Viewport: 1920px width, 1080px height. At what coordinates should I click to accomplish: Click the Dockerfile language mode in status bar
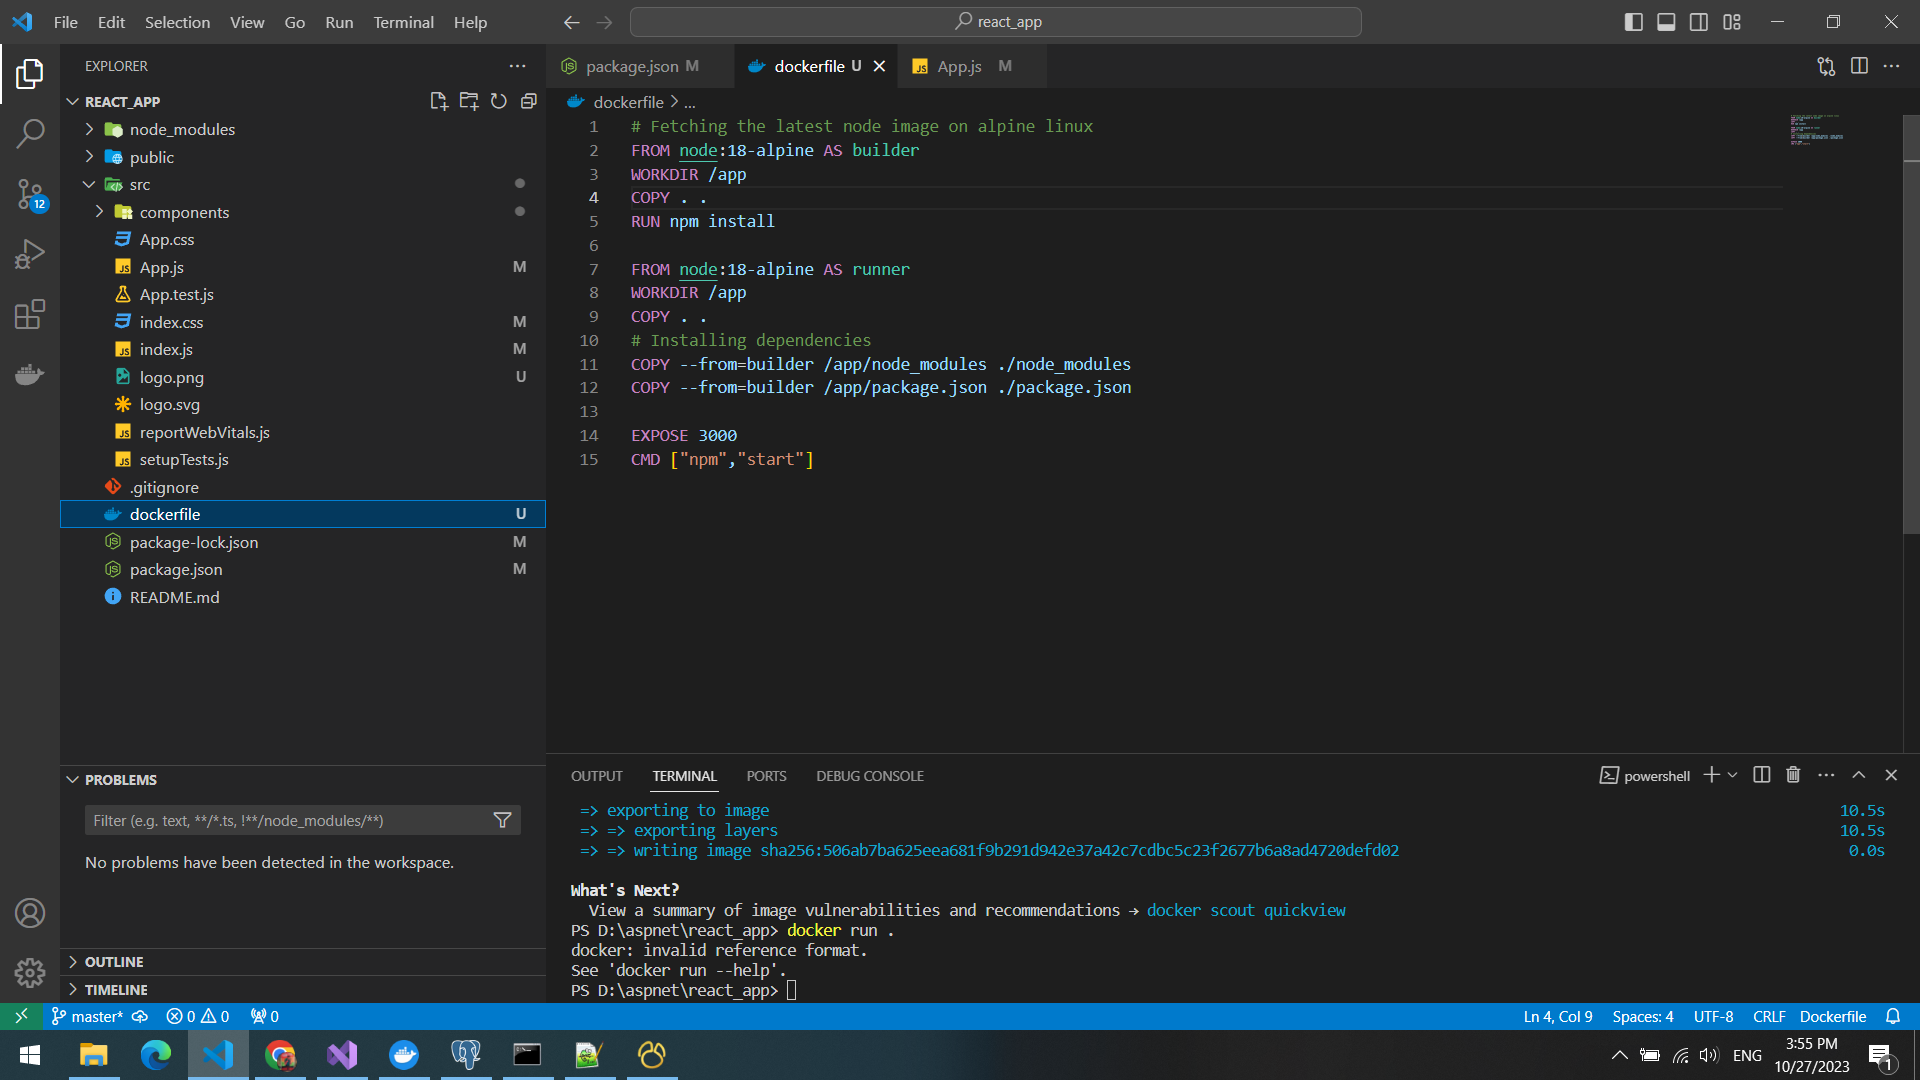[1832, 1016]
